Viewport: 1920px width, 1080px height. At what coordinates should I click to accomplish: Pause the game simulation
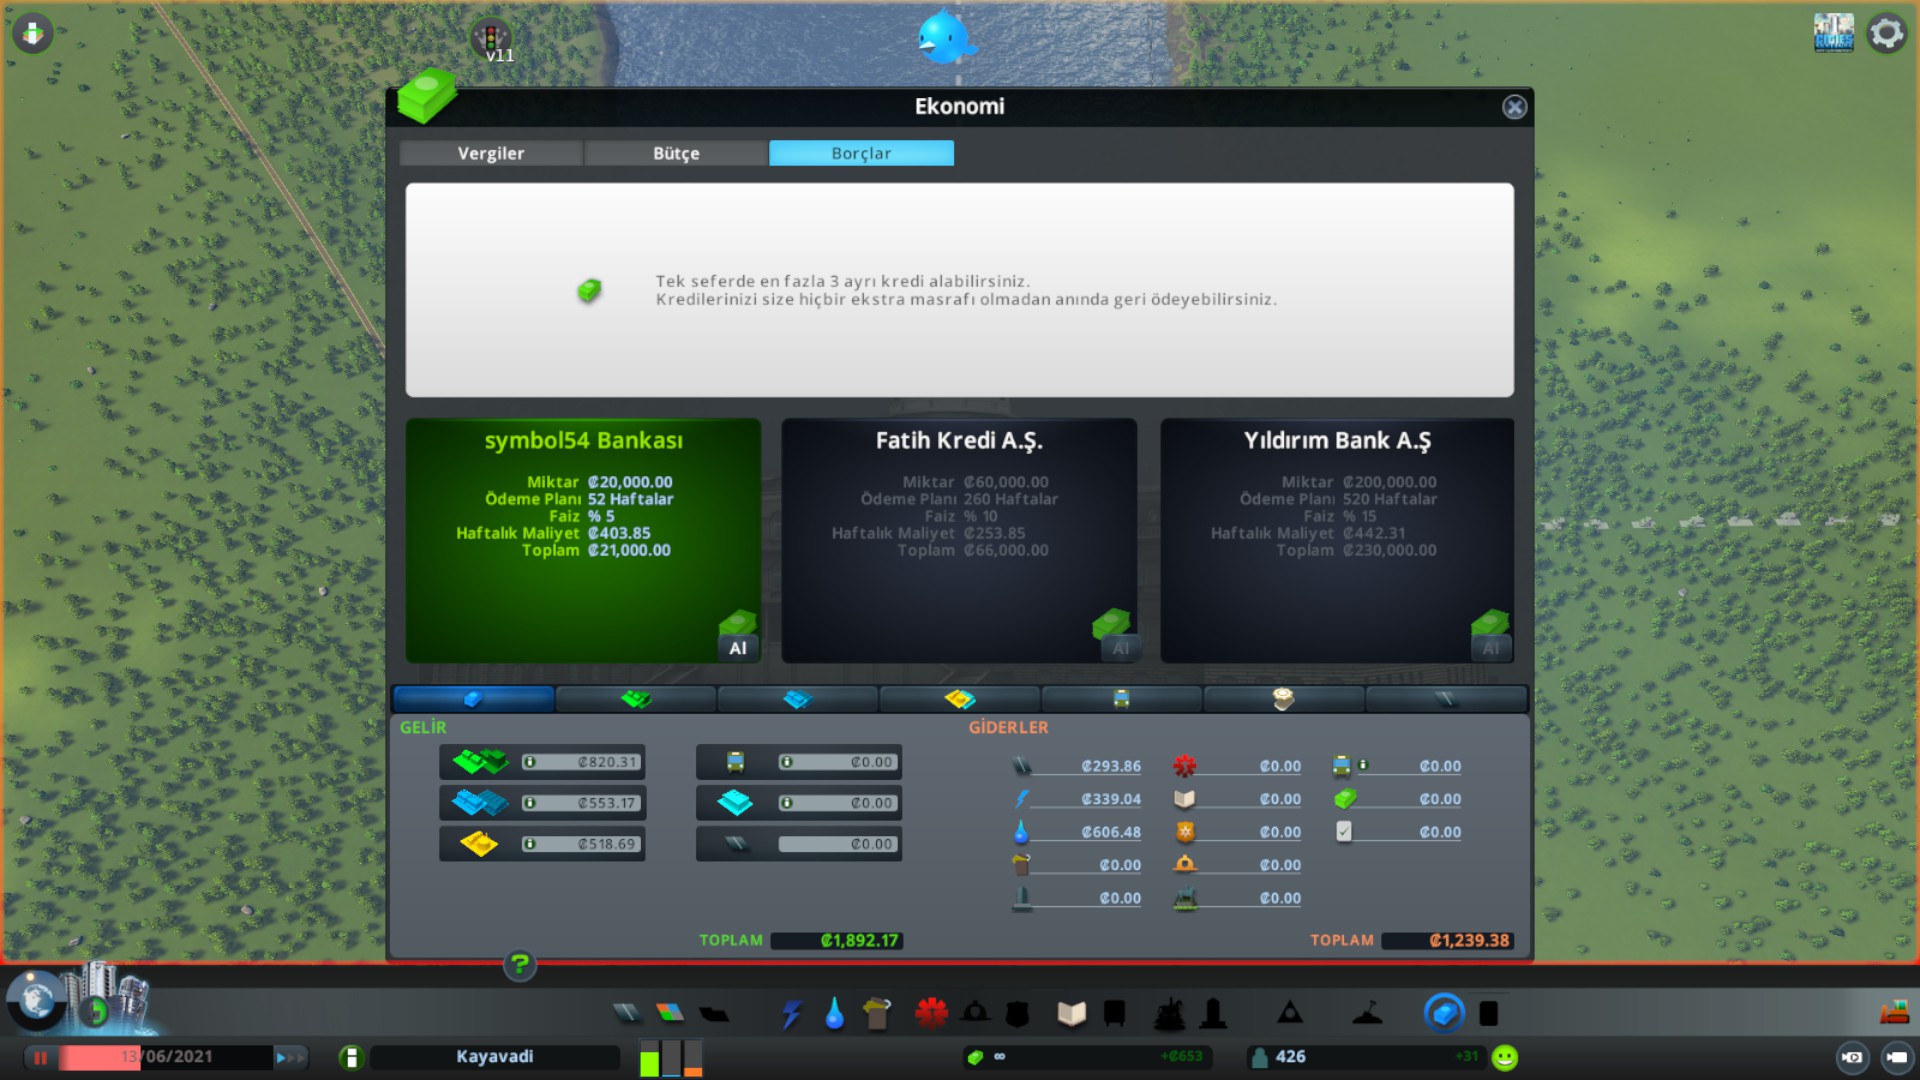pyautogui.click(x=41, y=1057)
